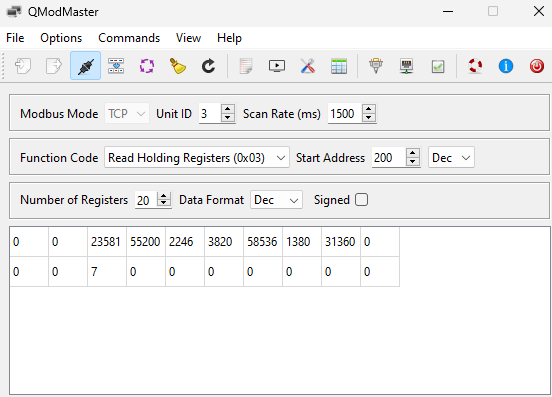Increase the Number of Registers

pos(163,196)
